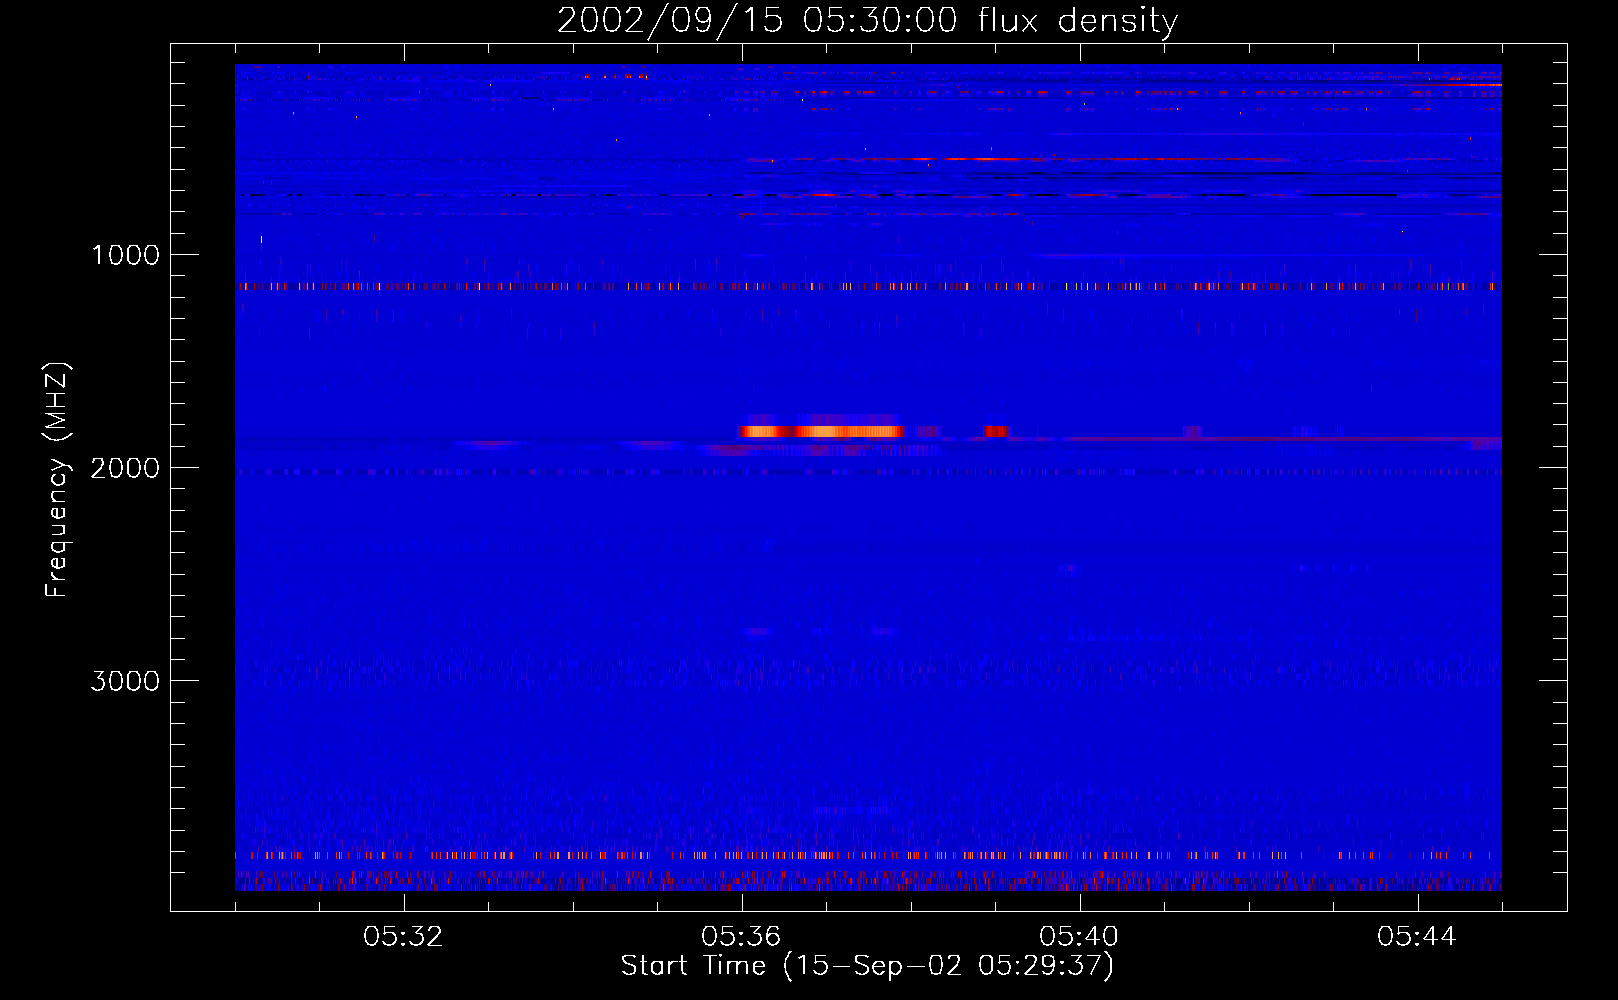Click the small red burst after 05:38
This screenshot has width=1618, height=1000.
(996, 431)
